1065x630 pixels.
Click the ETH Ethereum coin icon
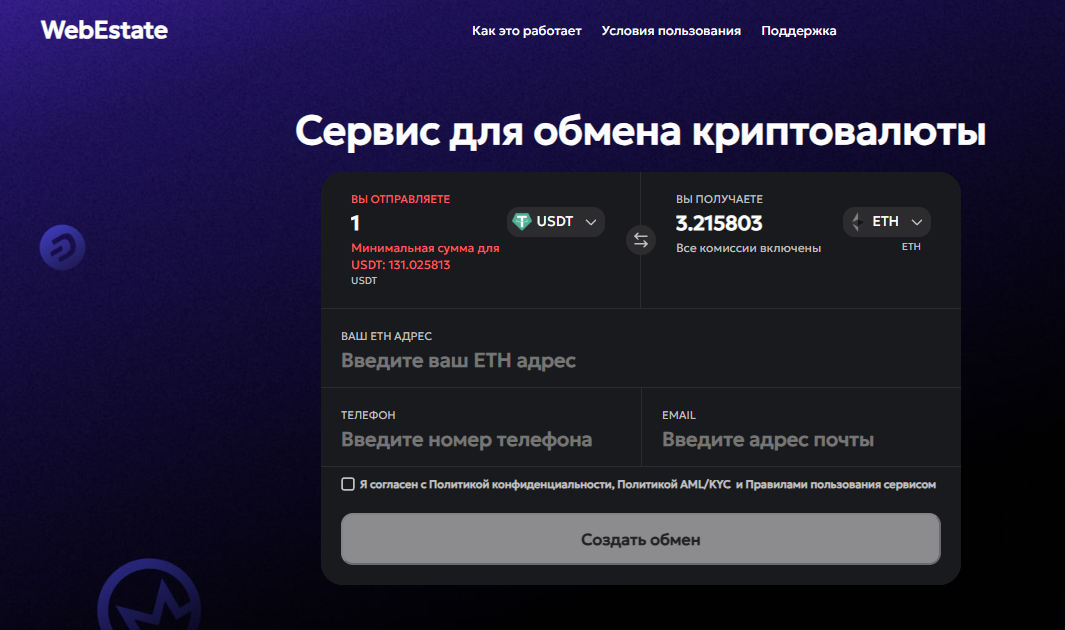[x=858, y=221]
